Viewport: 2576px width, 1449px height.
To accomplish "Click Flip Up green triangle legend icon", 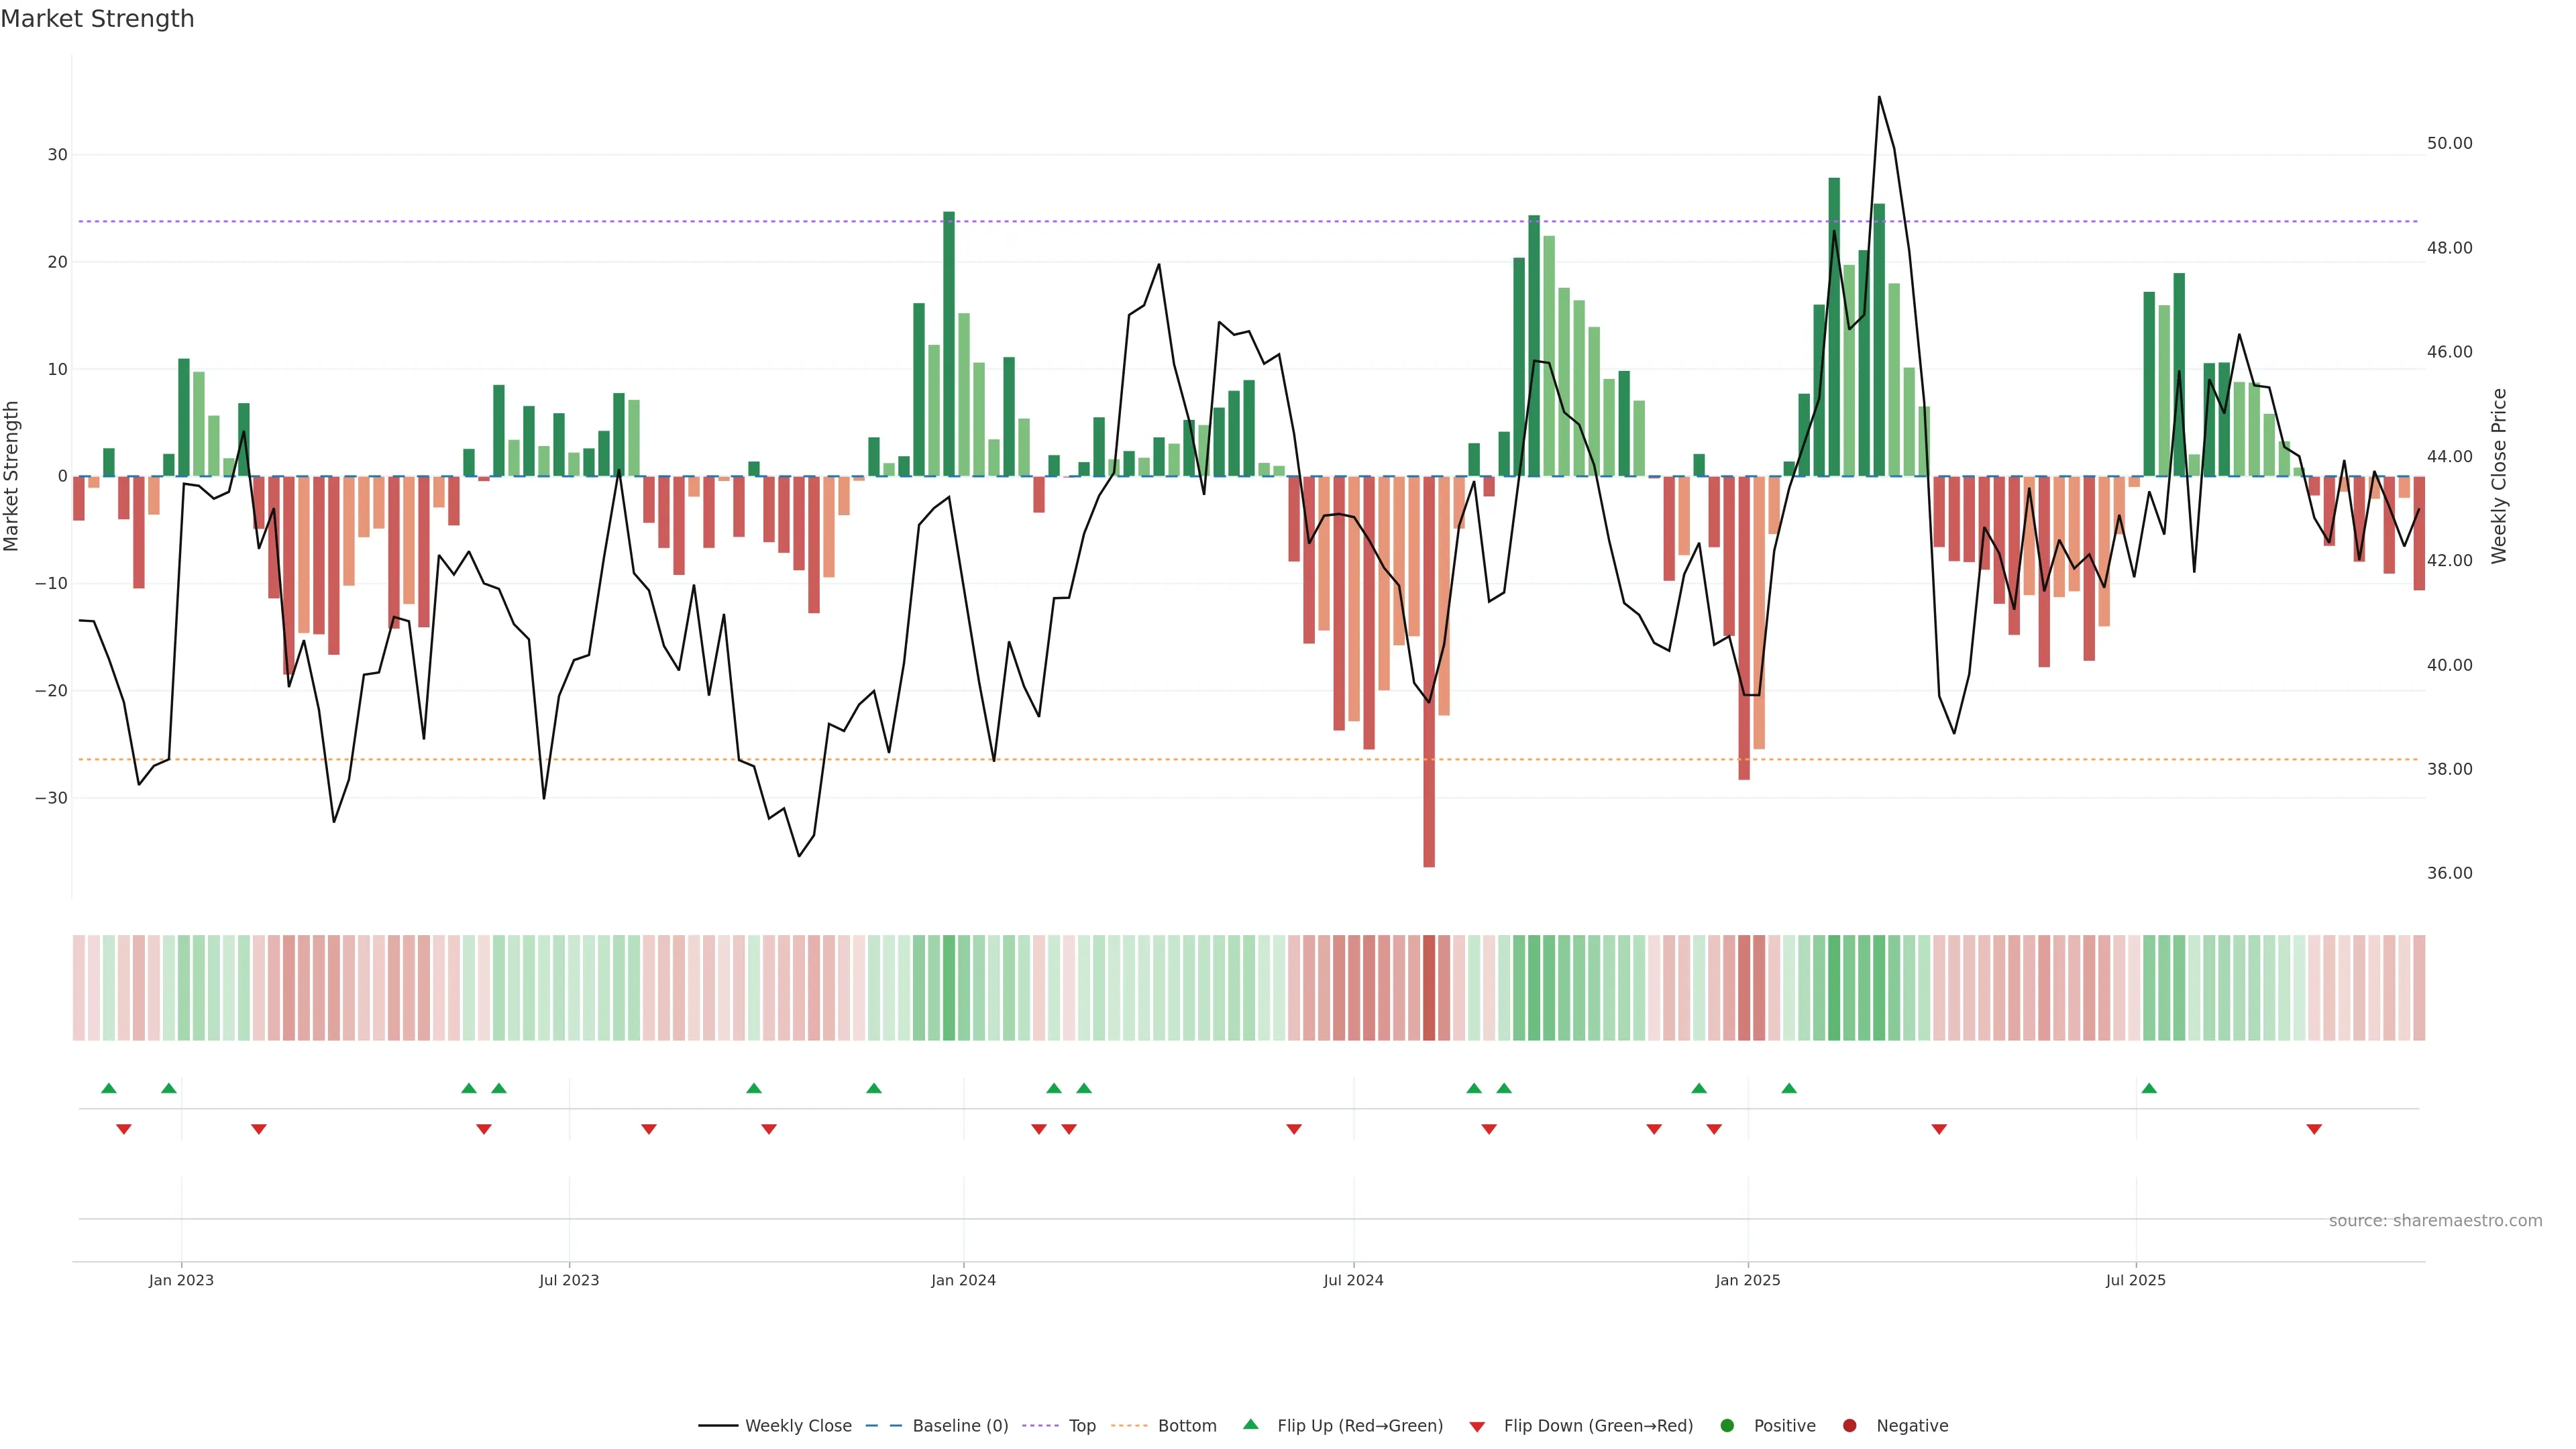I will 1250,1424.
